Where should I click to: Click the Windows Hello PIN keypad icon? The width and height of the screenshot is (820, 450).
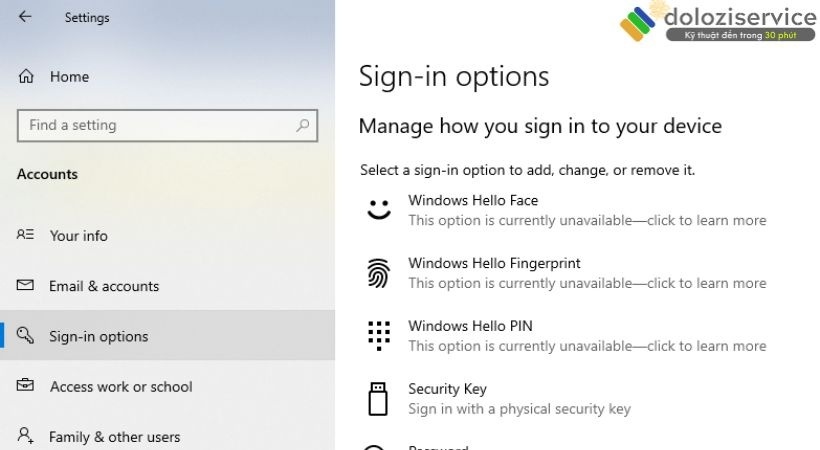tap(379, 335)
